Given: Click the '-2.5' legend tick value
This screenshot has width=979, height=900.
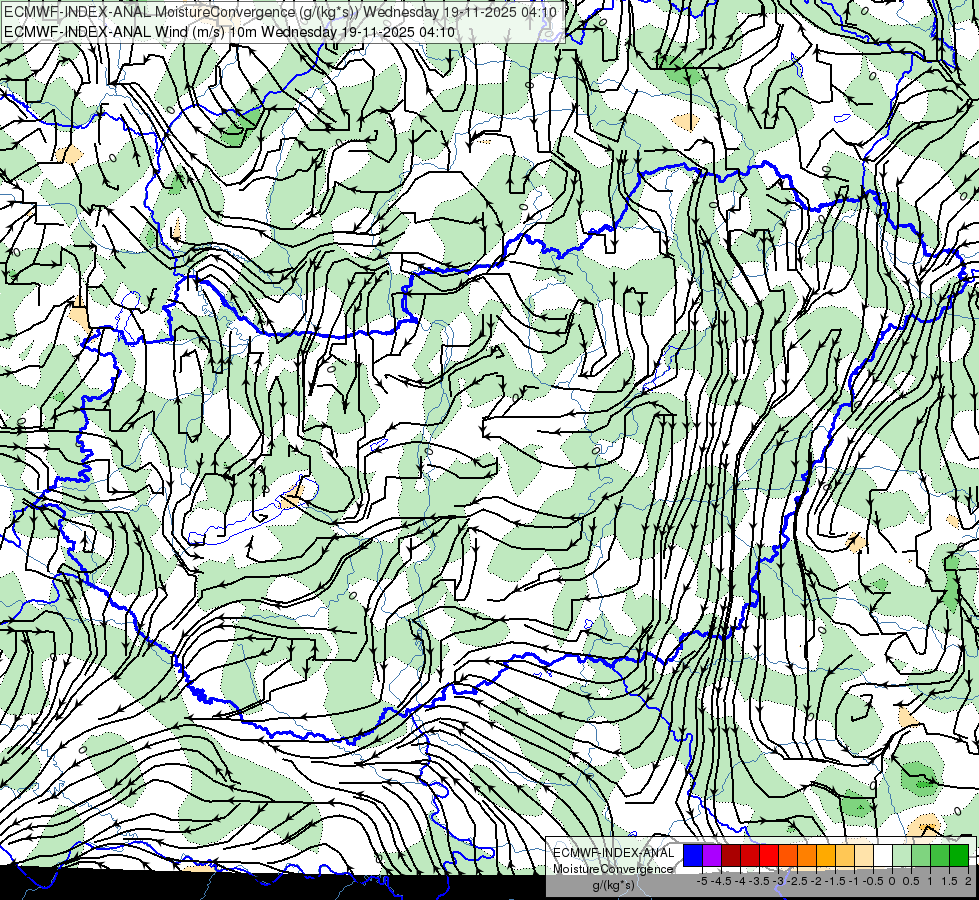Looking at the screenshot, I should point(795,881).
